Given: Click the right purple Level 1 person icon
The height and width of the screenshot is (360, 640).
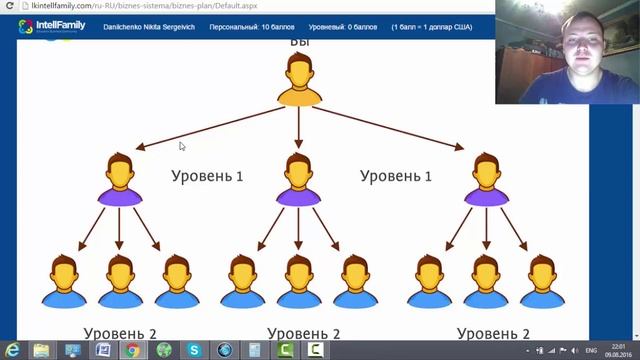Looking at the screenshot, I should (487, 179).
